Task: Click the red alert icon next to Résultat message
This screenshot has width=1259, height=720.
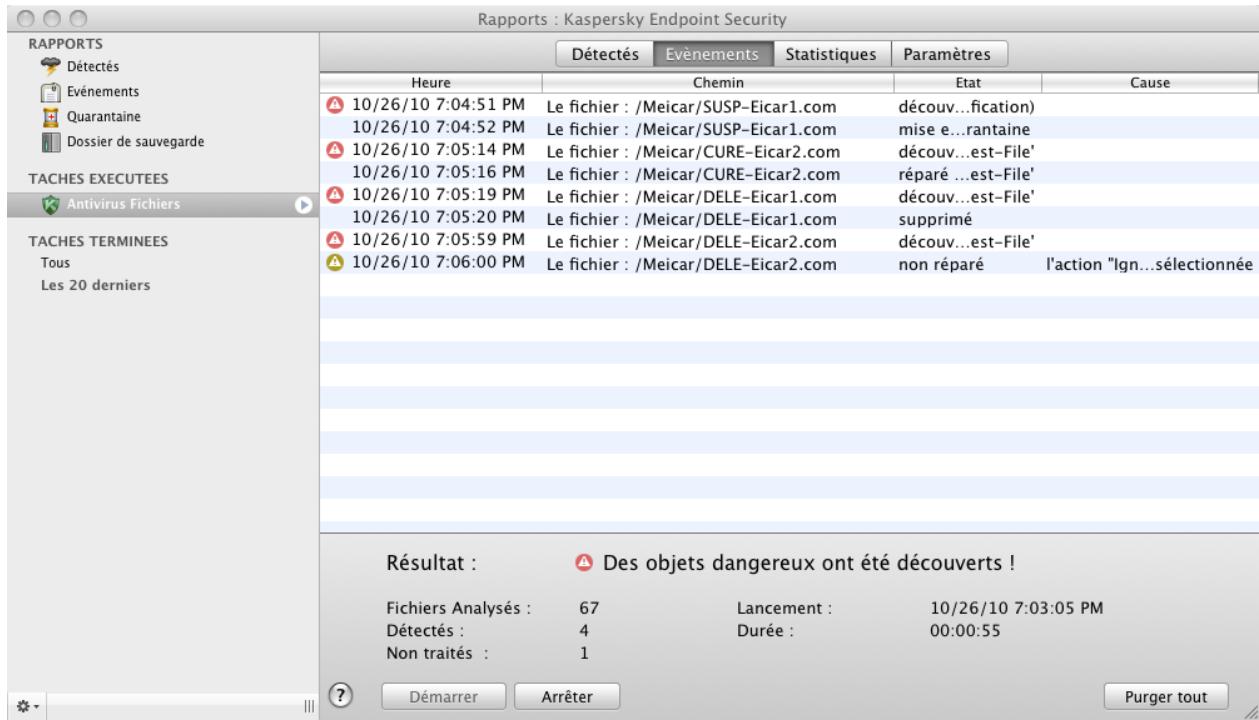Action: [583, 563]
